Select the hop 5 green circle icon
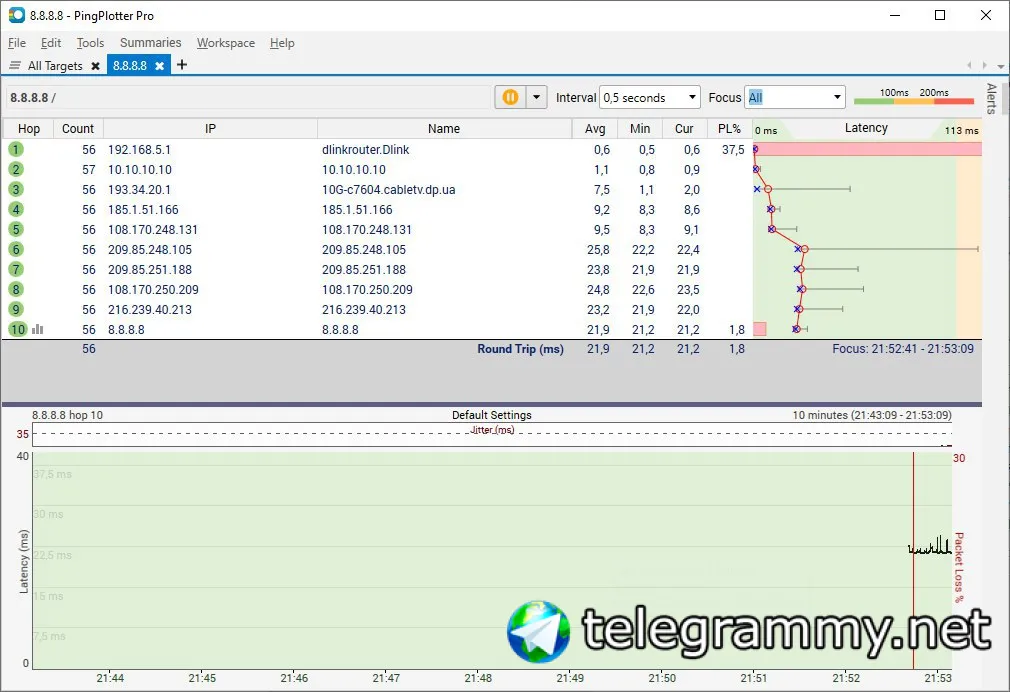The height and width of the screenshot is (692, 1010). pos(16,229)
